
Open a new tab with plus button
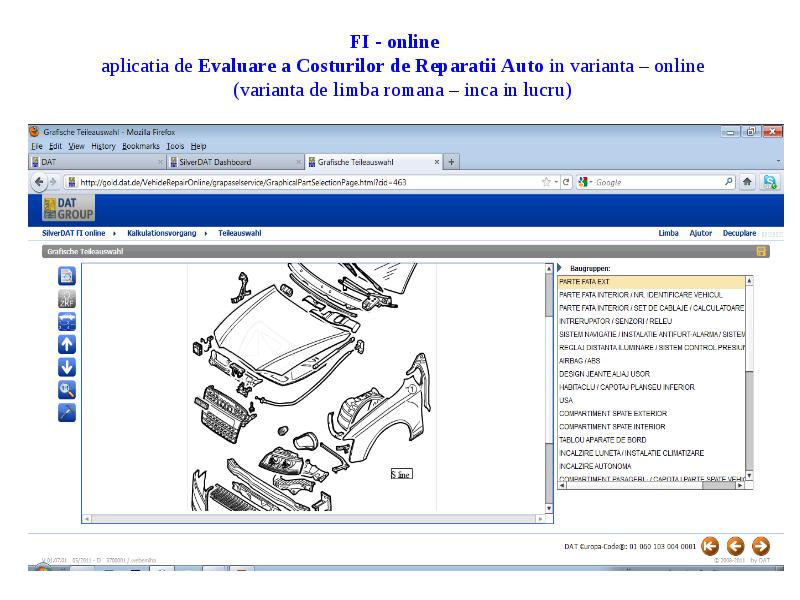[451, 162]
